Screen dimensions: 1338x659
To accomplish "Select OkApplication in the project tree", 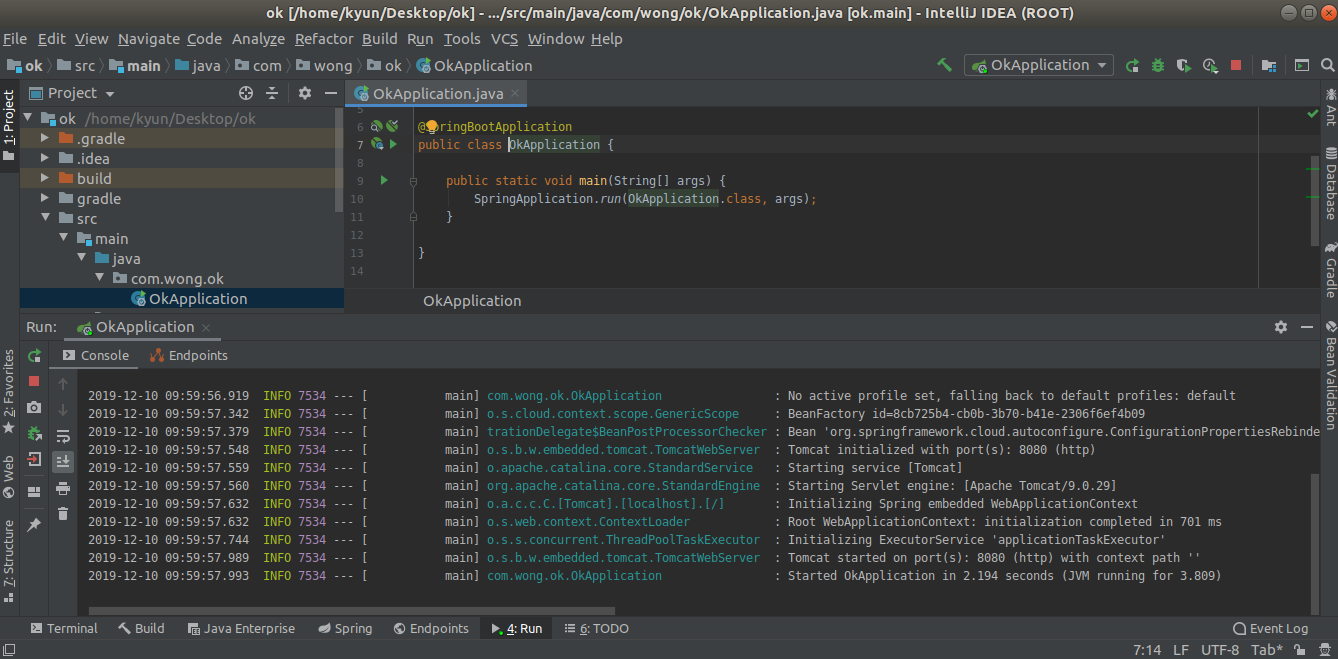I will [182, 299].
